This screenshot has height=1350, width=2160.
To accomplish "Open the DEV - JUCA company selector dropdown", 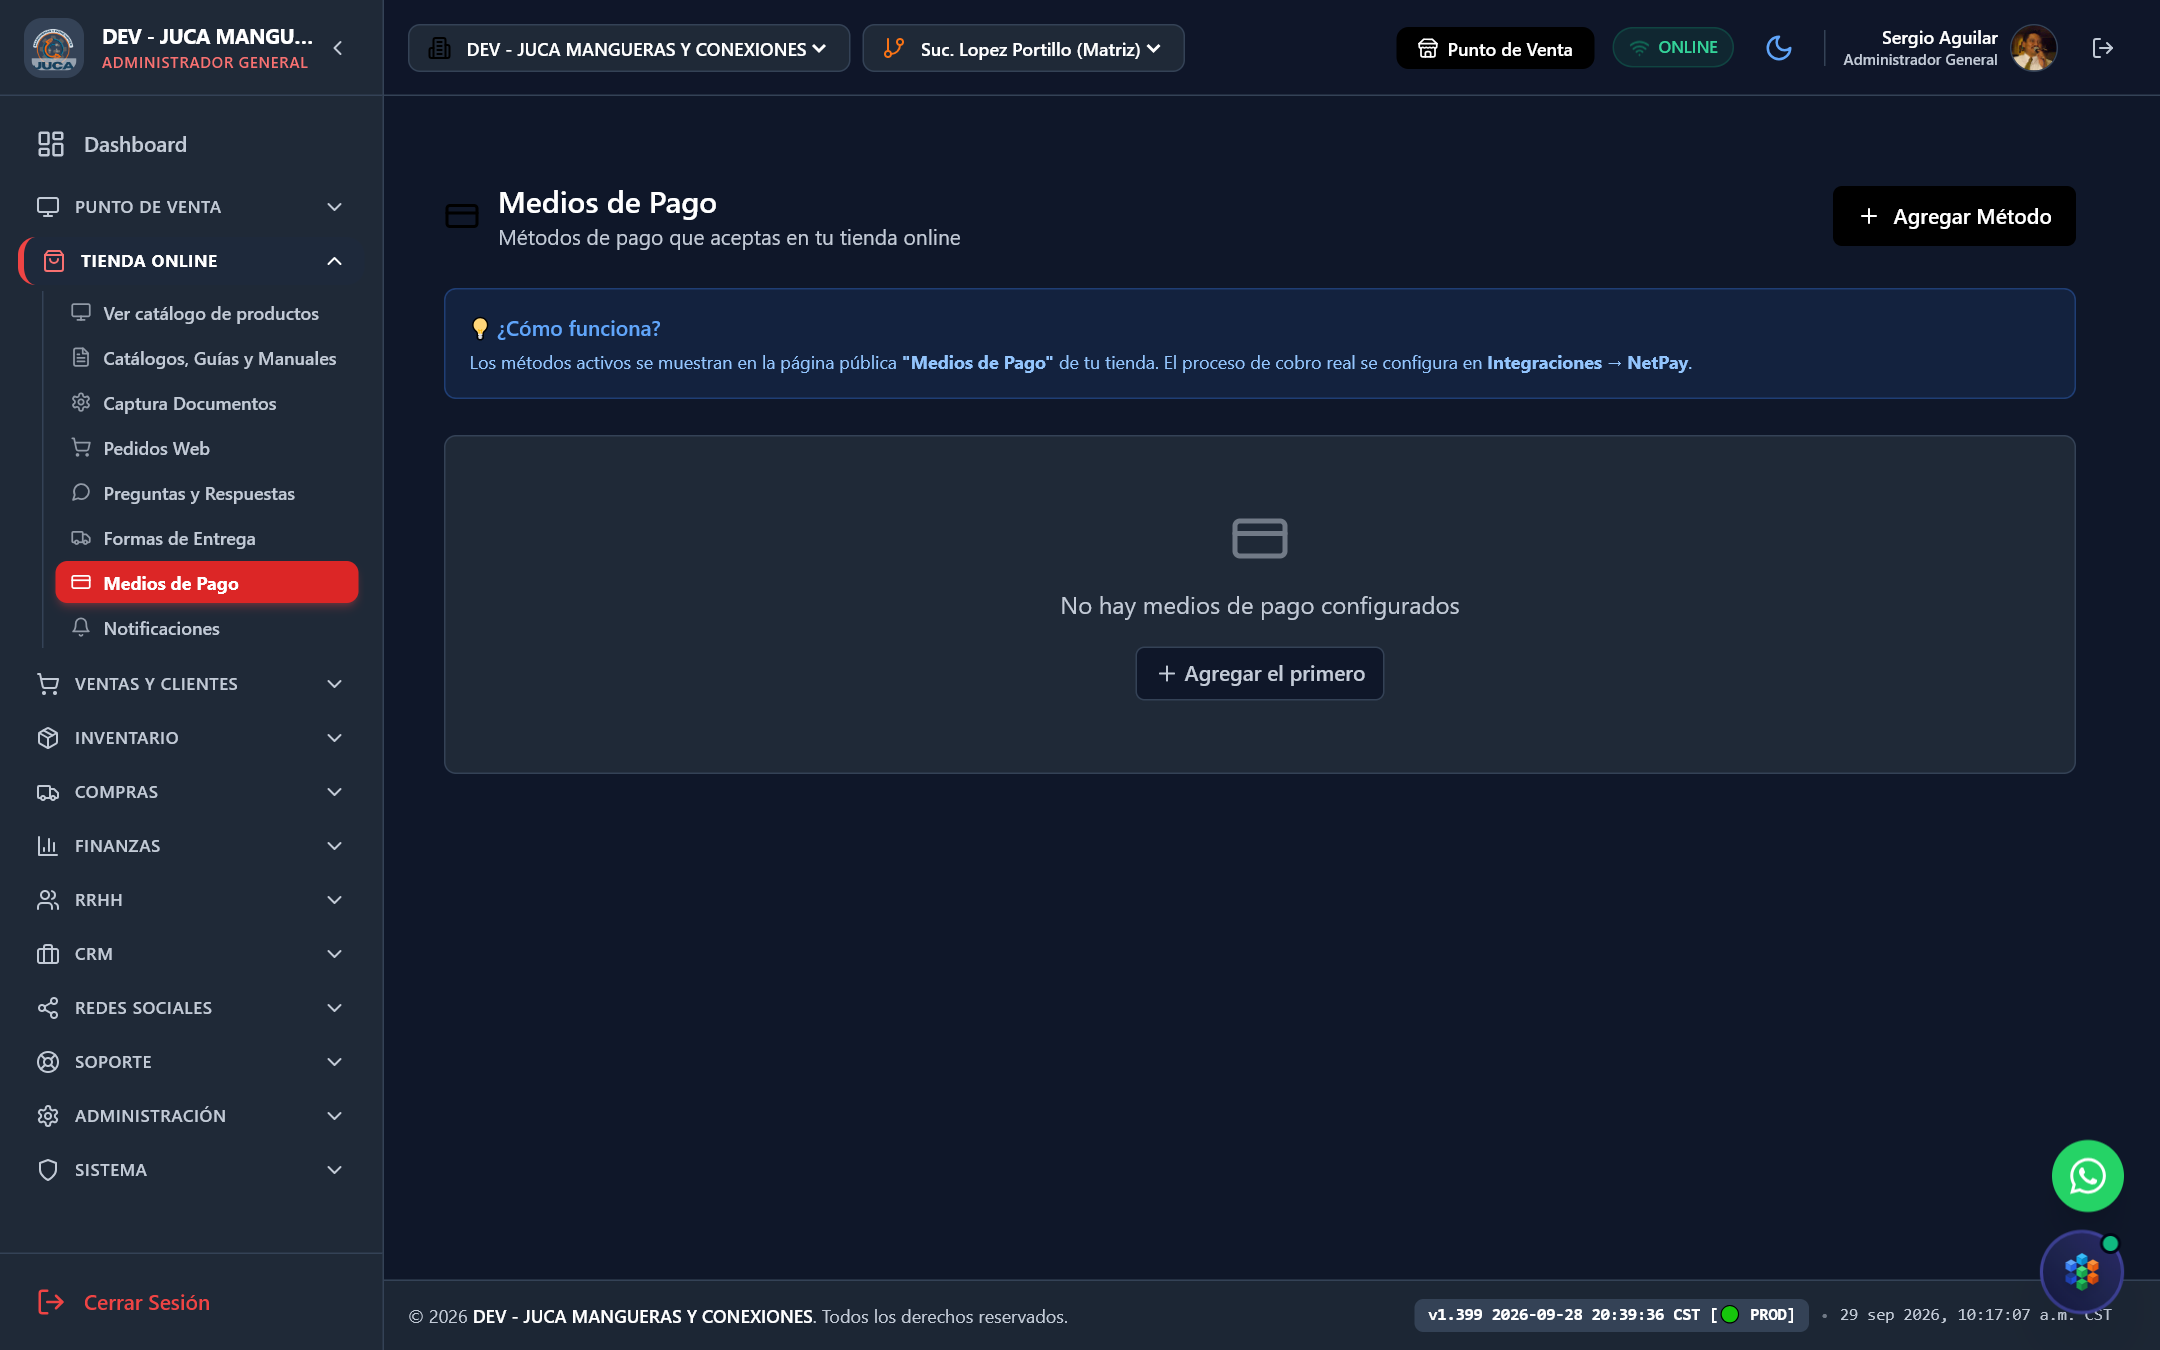I will (x=629, y=48).
